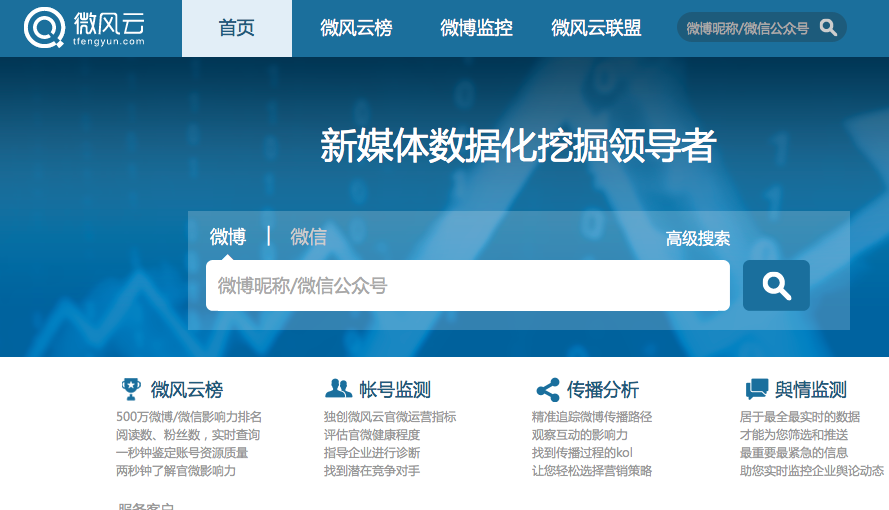The height and width of the screenshot is (510, 889).
Task: Click the text 两秒钟了解官微影响力
Action: (176, 471)
